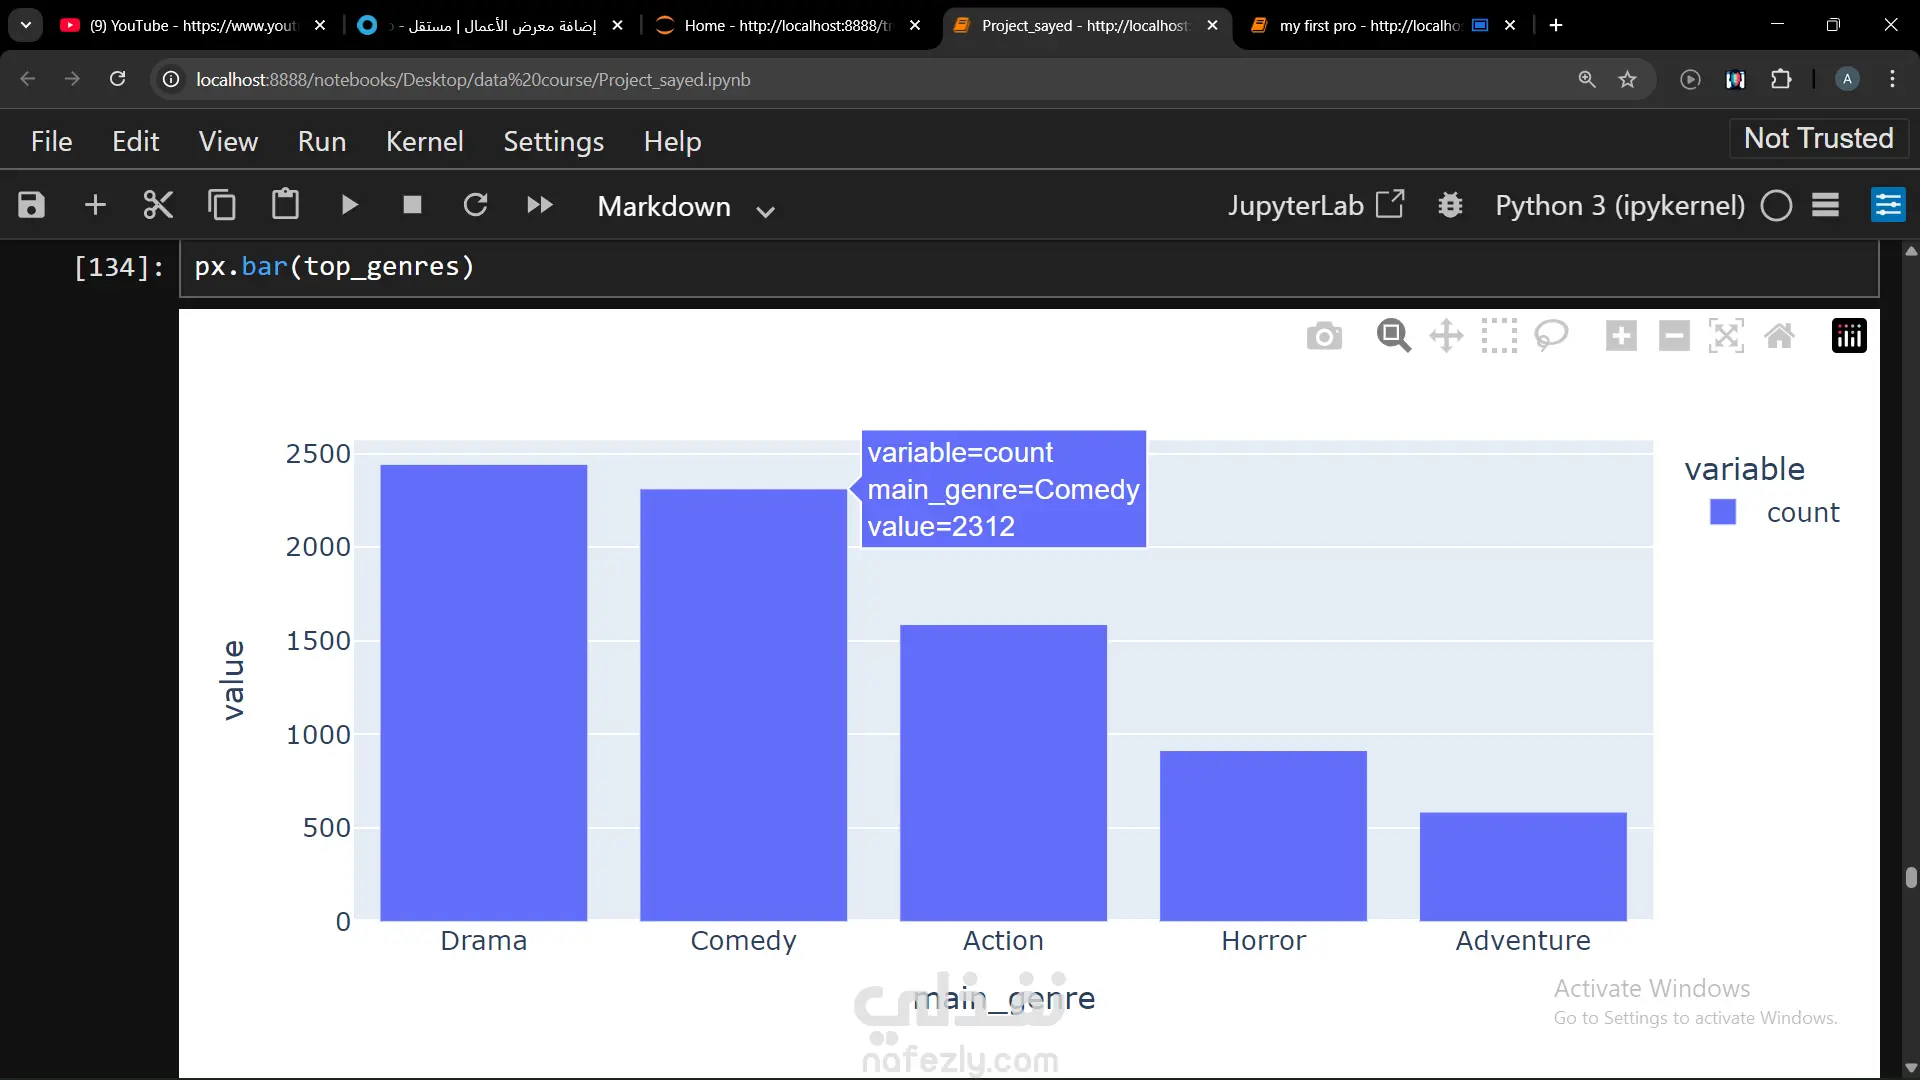The height and width of the screenshot is (1080, 1920).
Task: Toggle the Plotly zoom mode
Action: click(1393, 336)
